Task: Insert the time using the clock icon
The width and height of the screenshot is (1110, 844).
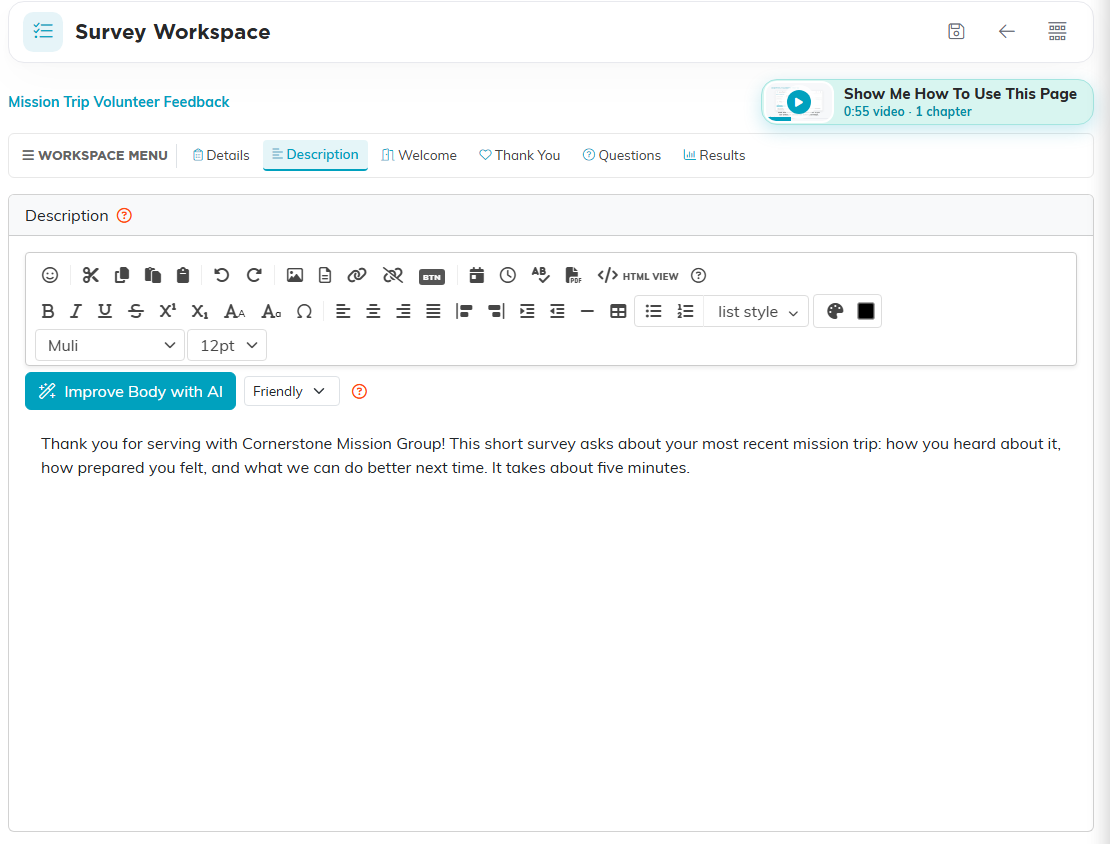Action: point(508,275)
